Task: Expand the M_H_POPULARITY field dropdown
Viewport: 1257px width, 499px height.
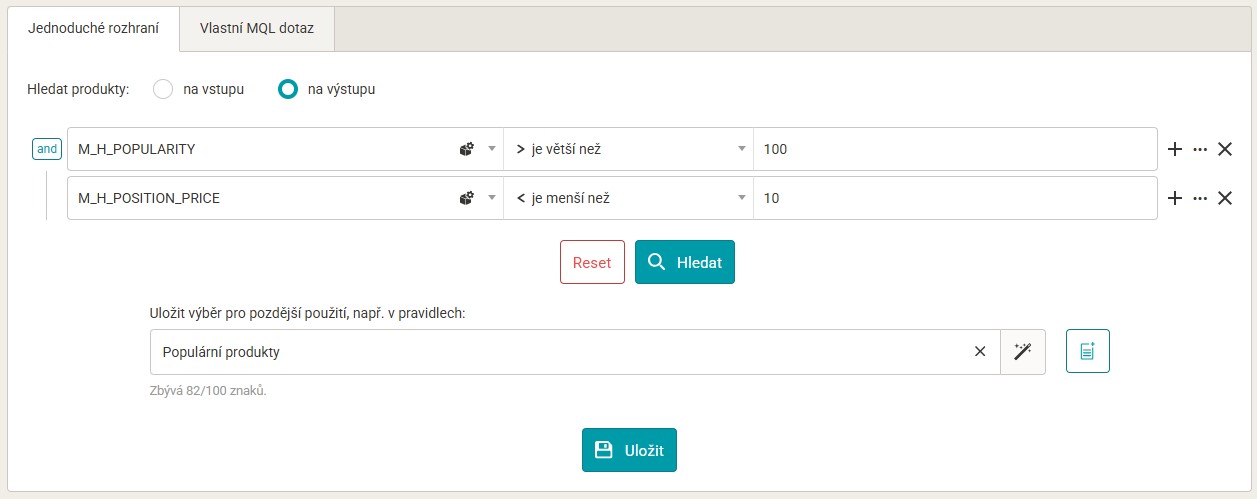Action: pos(491,150)
